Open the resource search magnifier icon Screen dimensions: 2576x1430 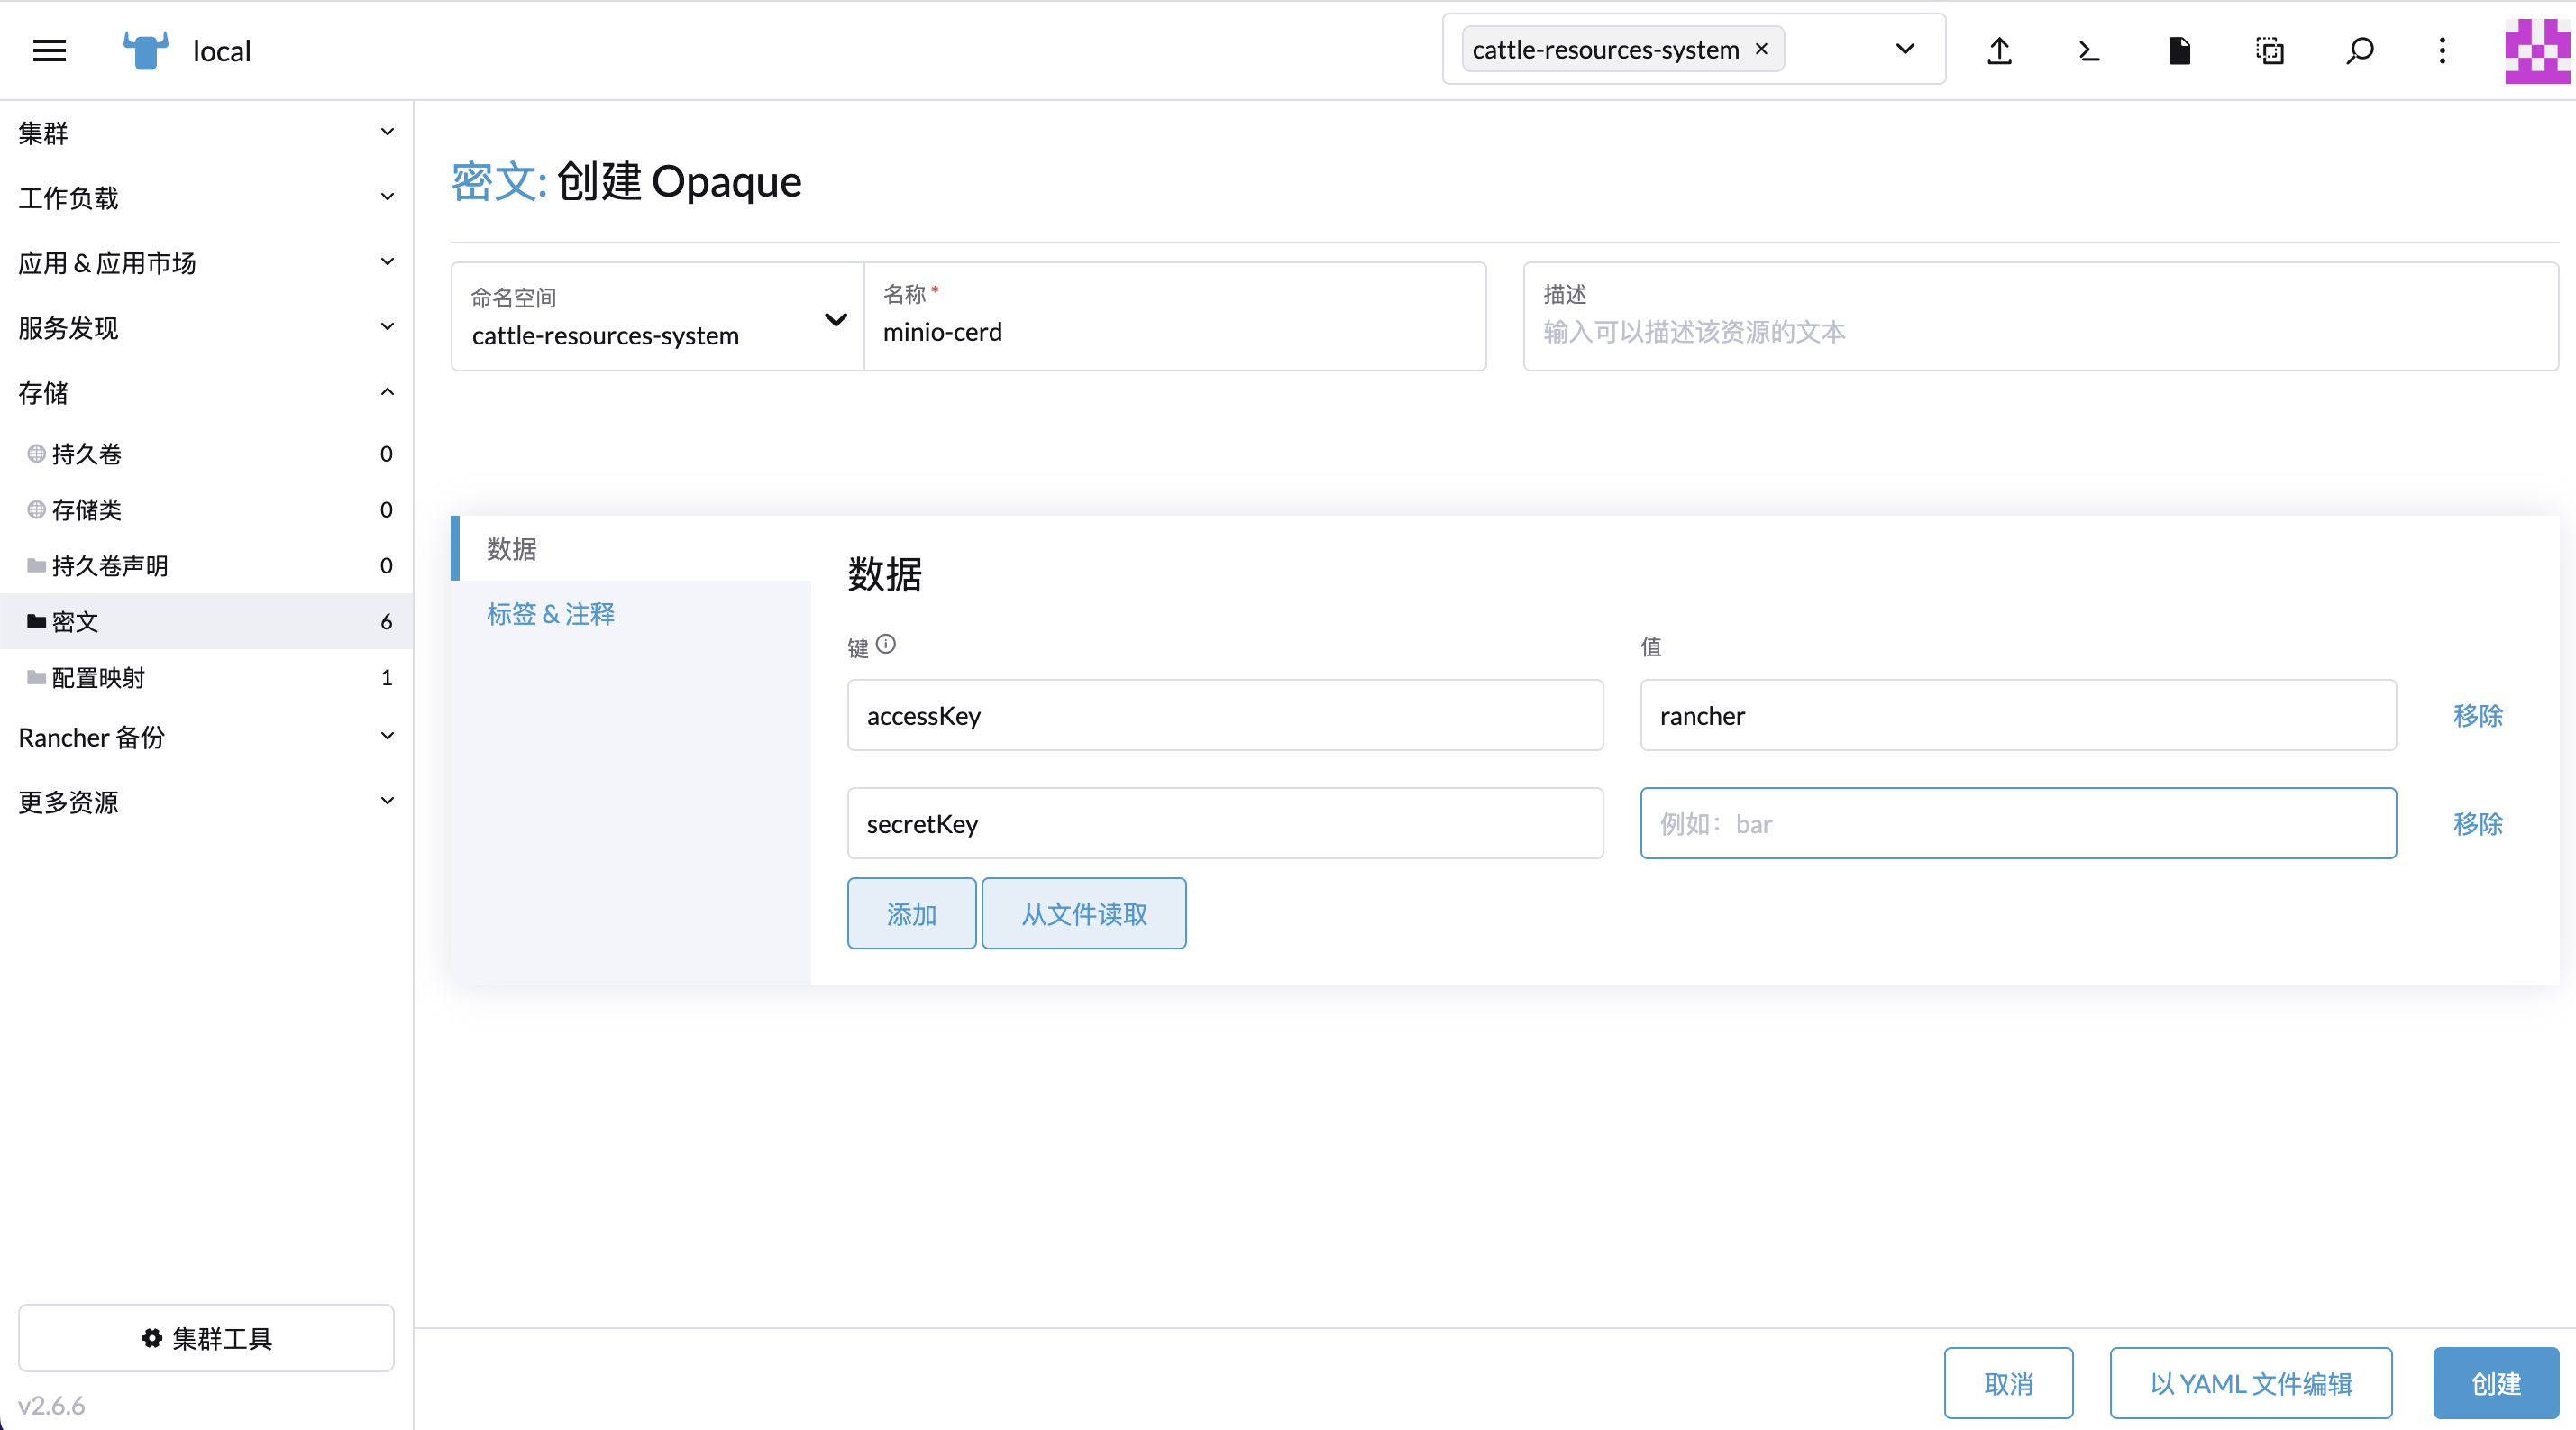tap(2359, 50)
